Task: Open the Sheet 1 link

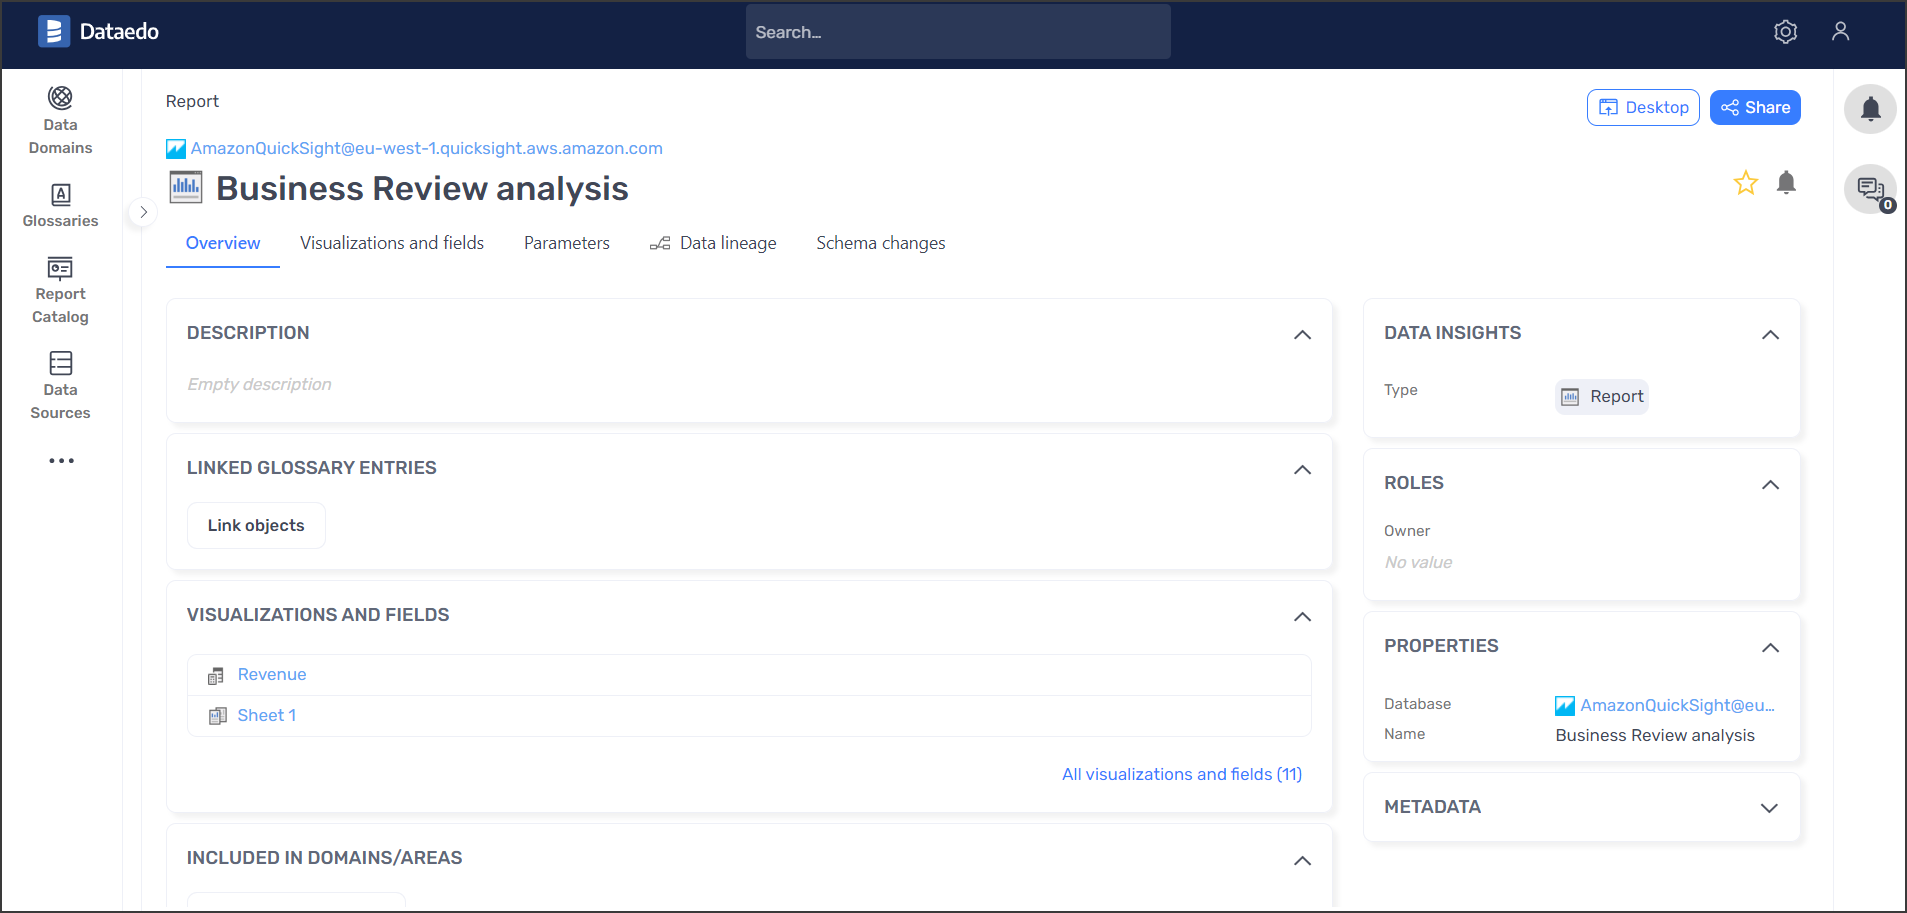Action: click(x=267, y=716)
